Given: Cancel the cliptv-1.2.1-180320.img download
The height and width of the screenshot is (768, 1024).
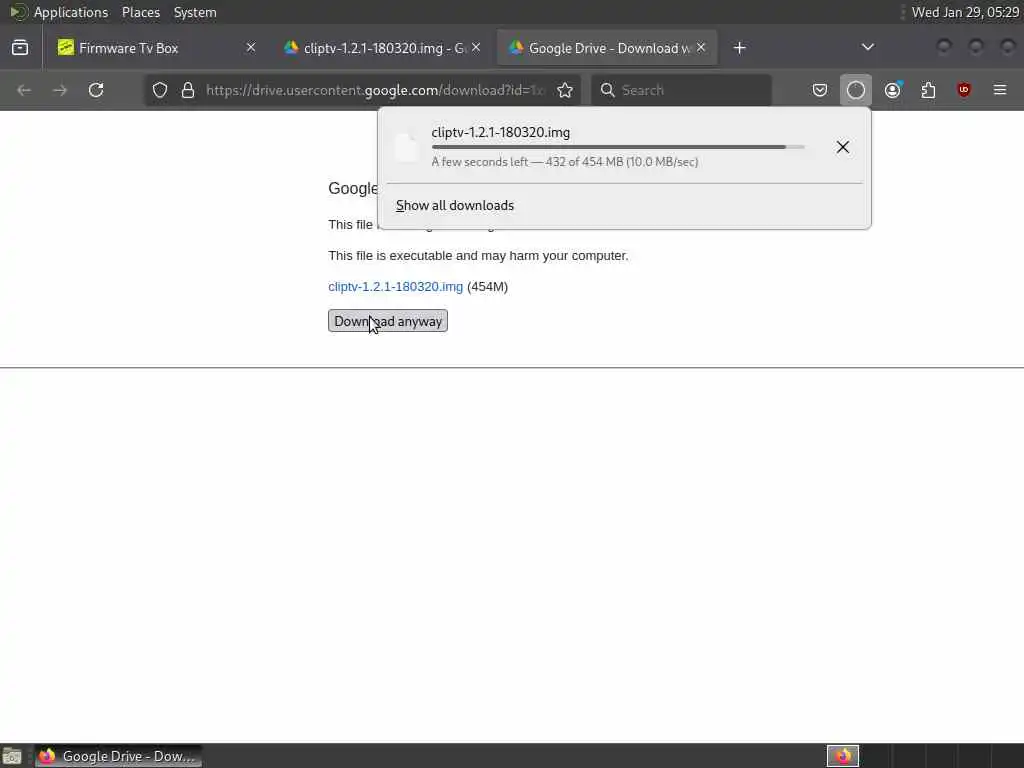Looking at the screenshot, I should click(842, 147).
